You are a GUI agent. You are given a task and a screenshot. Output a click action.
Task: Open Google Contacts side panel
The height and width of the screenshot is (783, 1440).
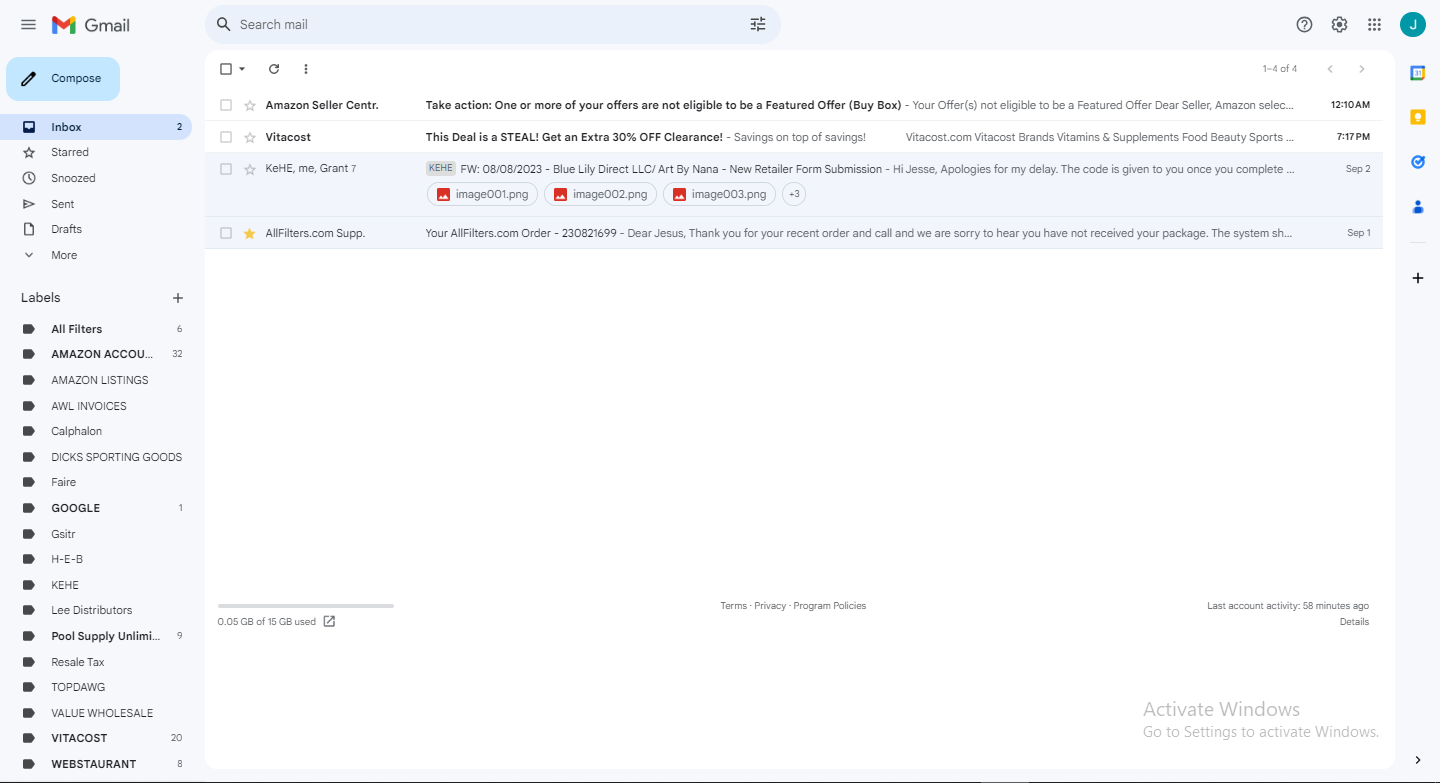click(x=1418, y=207)
